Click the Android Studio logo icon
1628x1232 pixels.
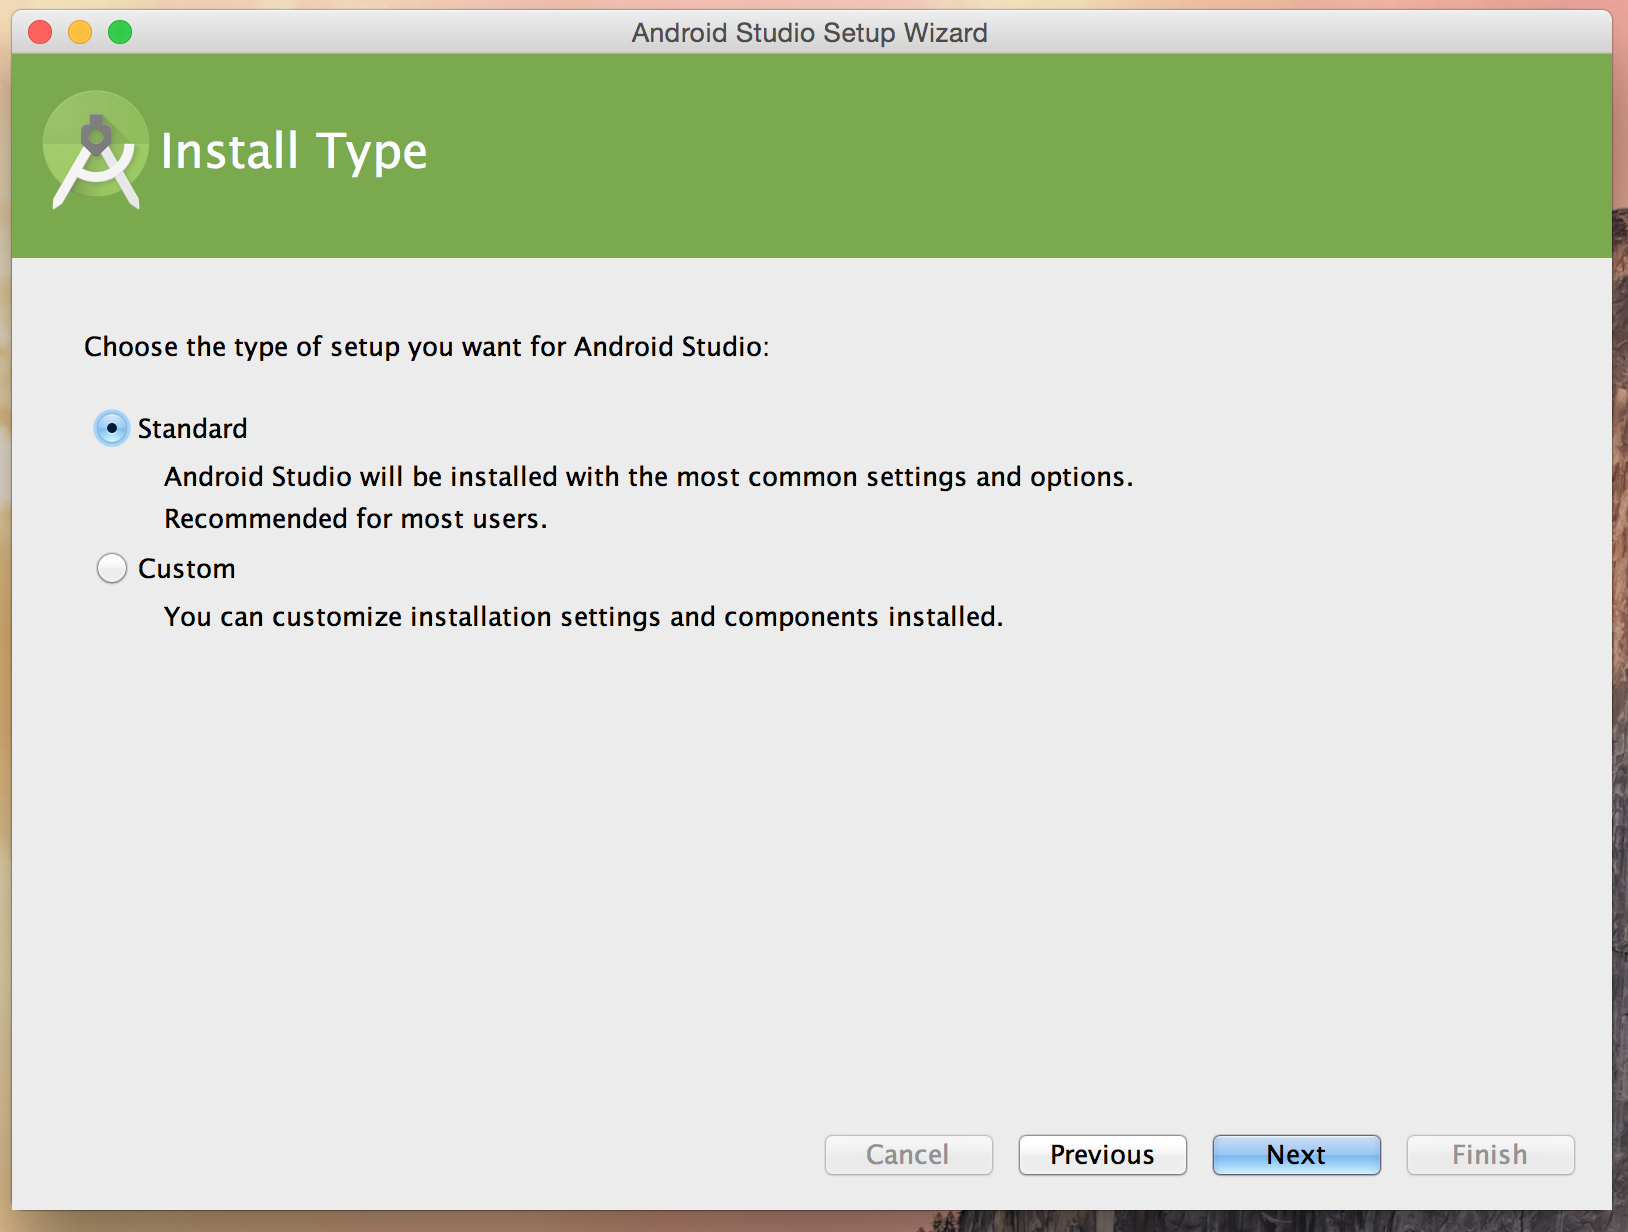[96, 150]
